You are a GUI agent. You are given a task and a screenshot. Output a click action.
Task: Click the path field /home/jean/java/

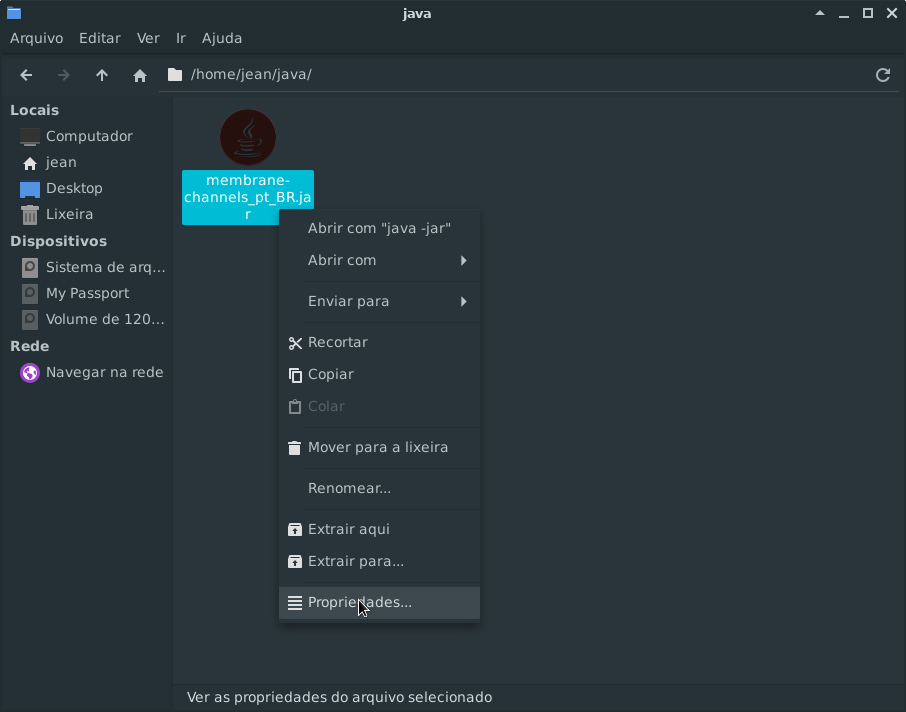500,75
